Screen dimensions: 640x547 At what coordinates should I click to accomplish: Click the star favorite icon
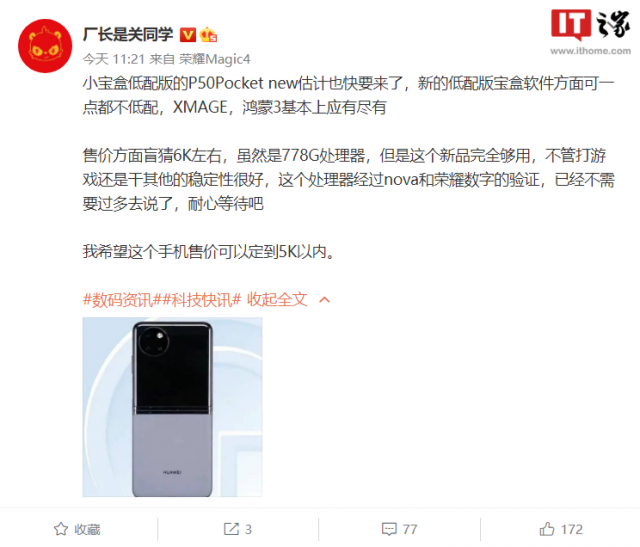61,529
